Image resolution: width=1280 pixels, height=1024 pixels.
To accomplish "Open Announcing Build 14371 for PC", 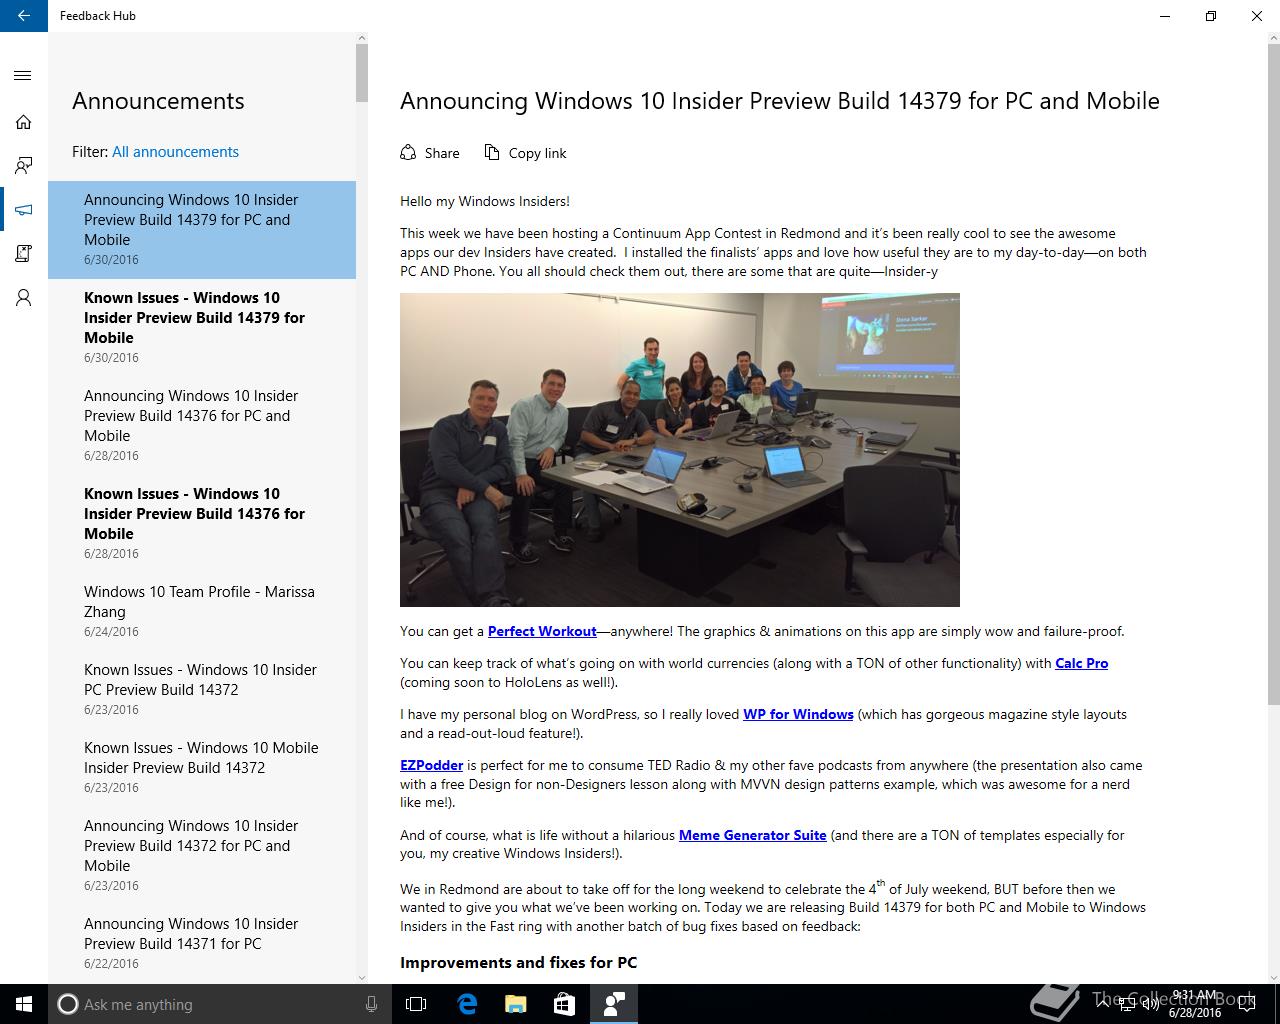I will 202,943.
